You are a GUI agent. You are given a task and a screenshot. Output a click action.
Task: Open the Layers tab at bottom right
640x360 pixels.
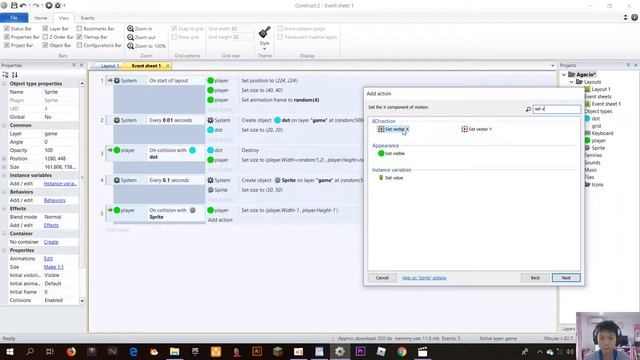tap(568, 329)
